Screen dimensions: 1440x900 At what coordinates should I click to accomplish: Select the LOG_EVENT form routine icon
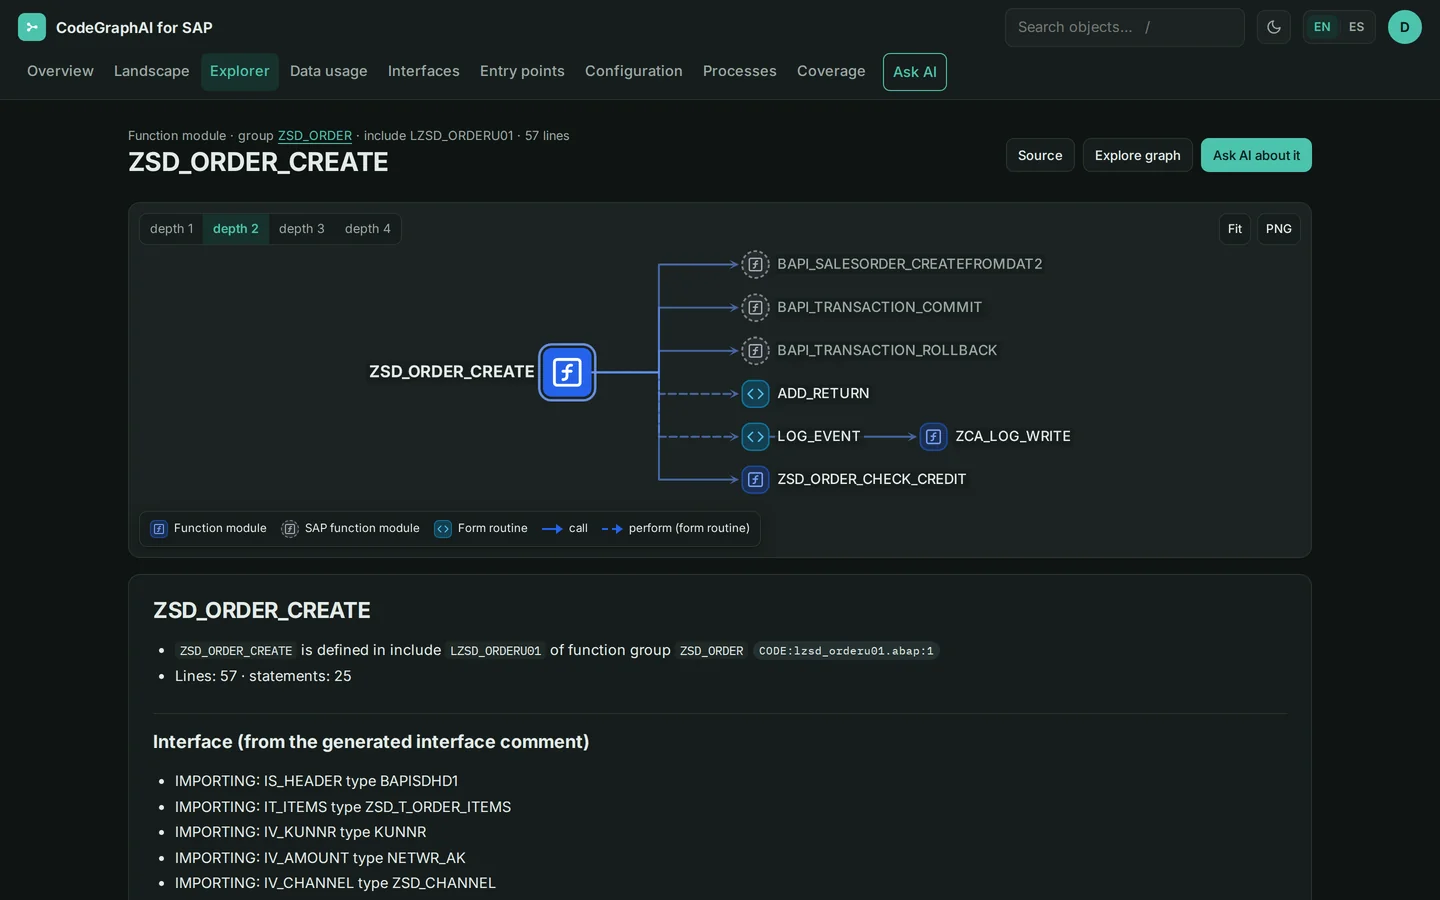pos(755,437)
